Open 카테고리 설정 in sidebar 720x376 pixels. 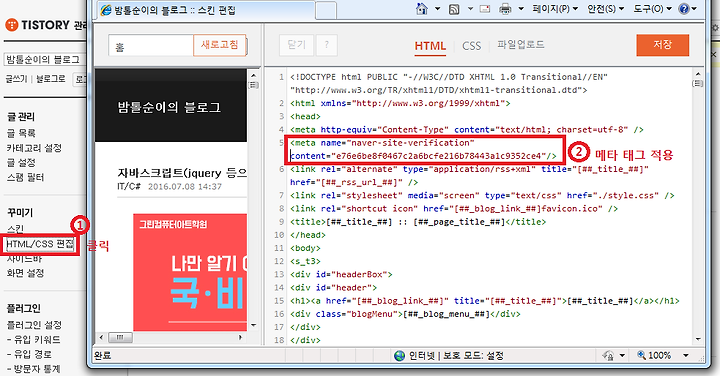pos(34,148)
